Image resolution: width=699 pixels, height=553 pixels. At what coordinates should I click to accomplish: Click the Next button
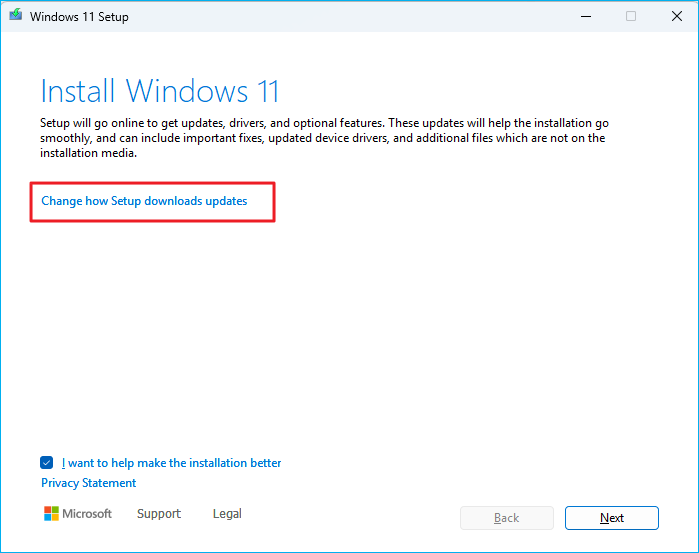point(612,518)
